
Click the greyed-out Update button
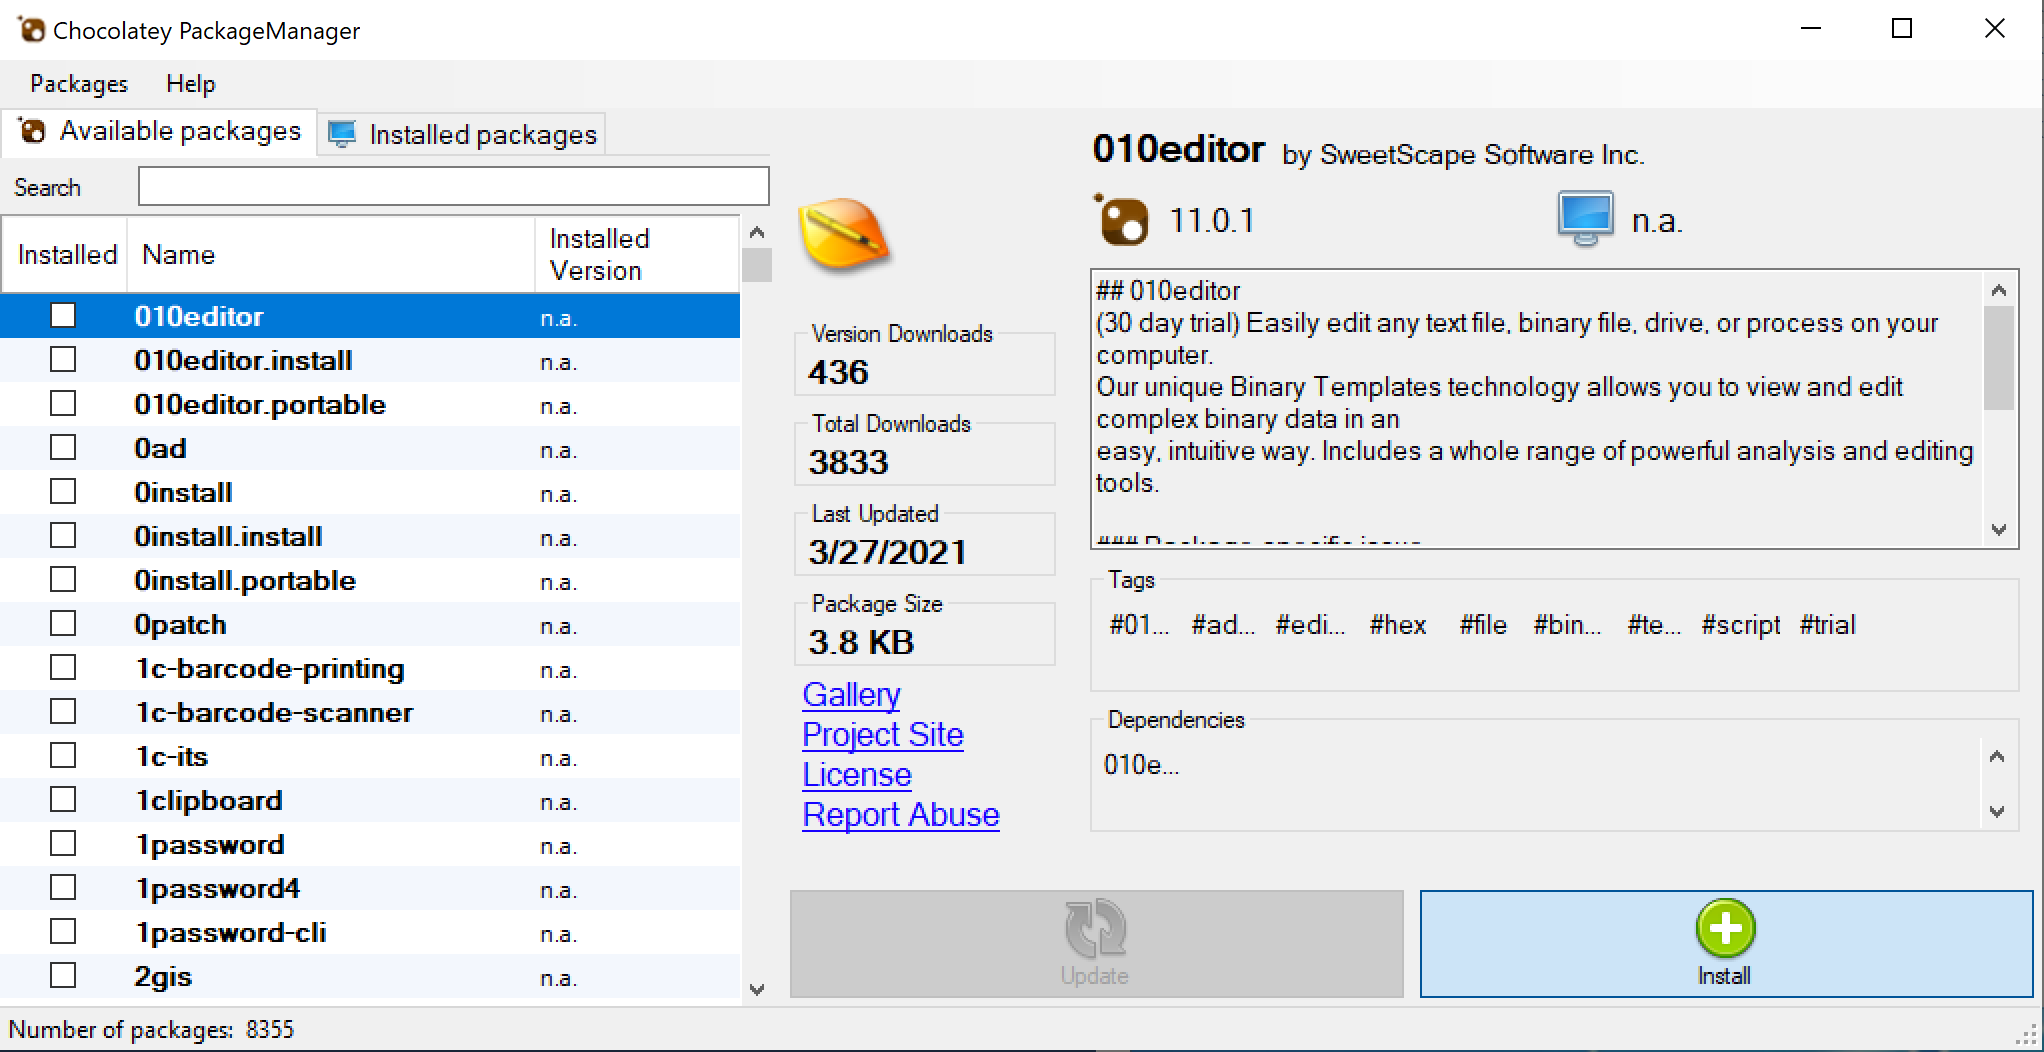click(x=1096, y=944)
